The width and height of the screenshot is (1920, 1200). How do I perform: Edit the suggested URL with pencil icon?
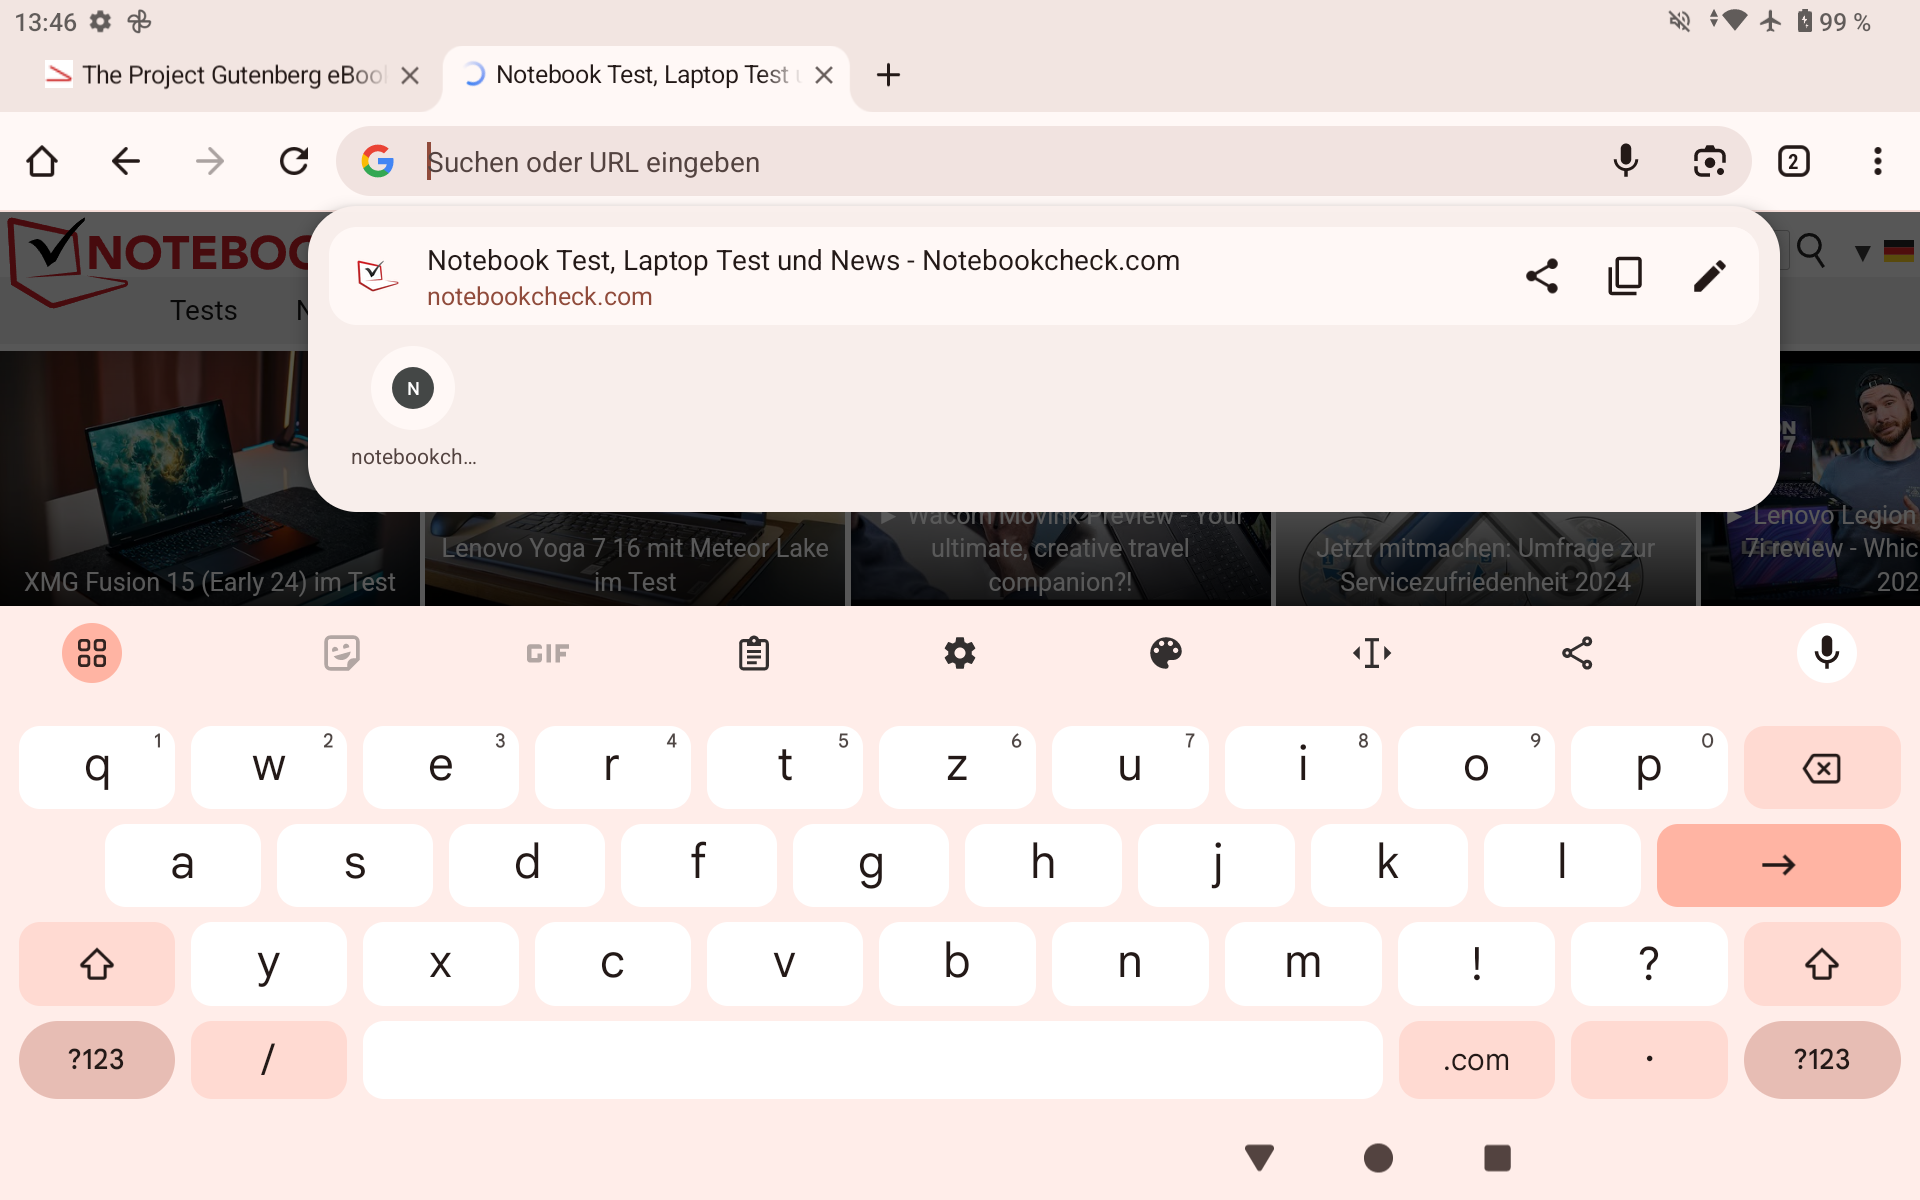click(1709, 276)
